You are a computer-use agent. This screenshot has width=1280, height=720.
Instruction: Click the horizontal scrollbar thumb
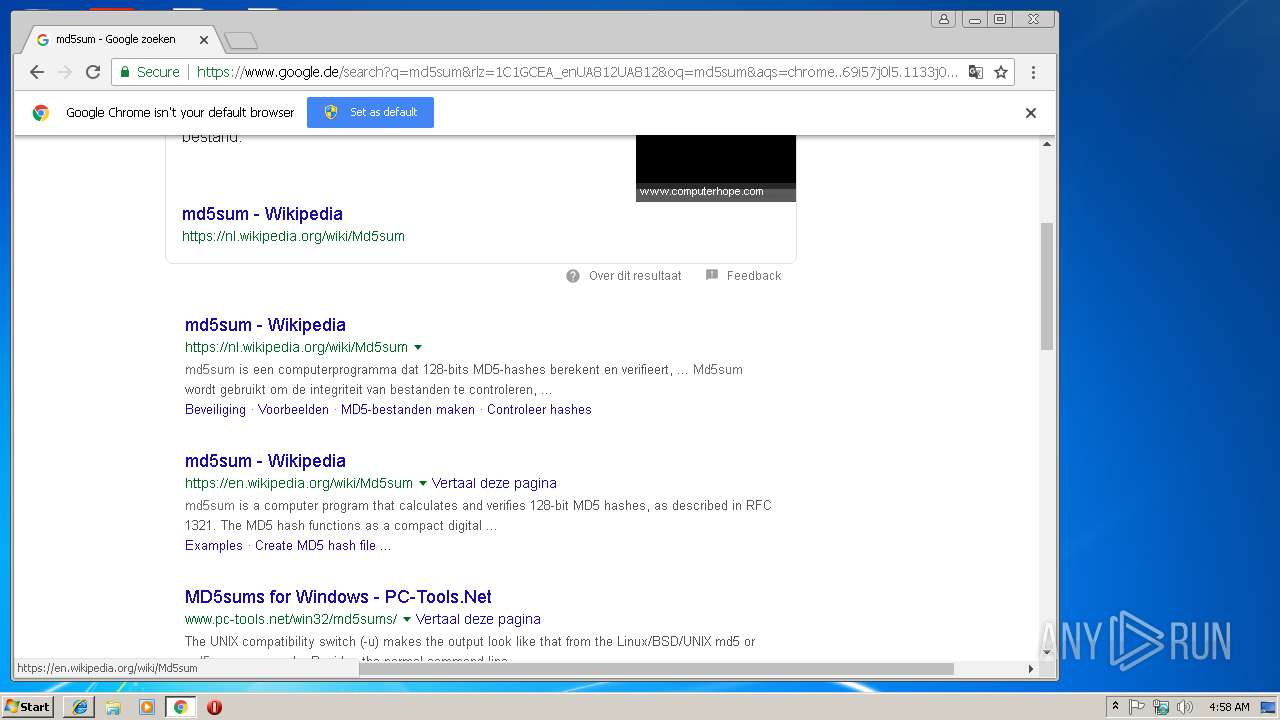(x=656, y=668)
